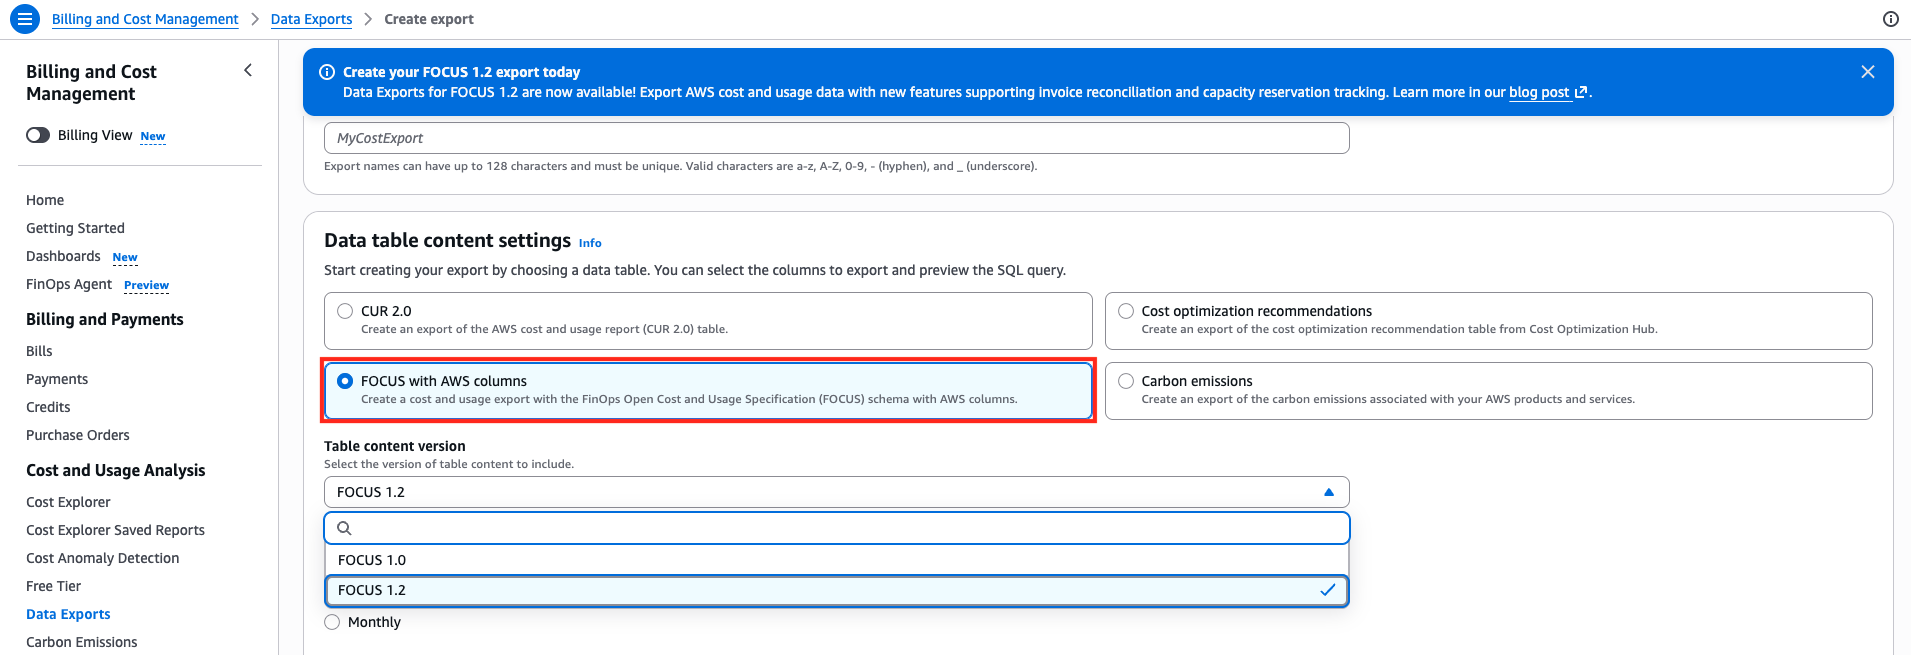This screenshot has height=655, width=1911.
Task: Click the Cost and Usage Analysis heading
Action: click(116, 470)
